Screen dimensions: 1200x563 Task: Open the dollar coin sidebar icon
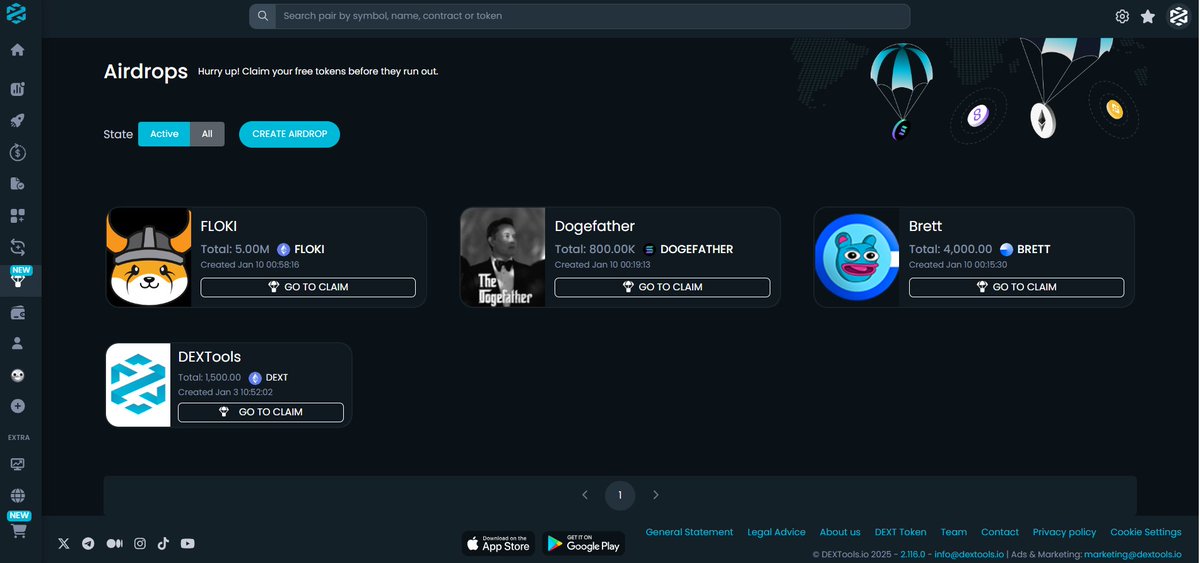click(17, 153)
